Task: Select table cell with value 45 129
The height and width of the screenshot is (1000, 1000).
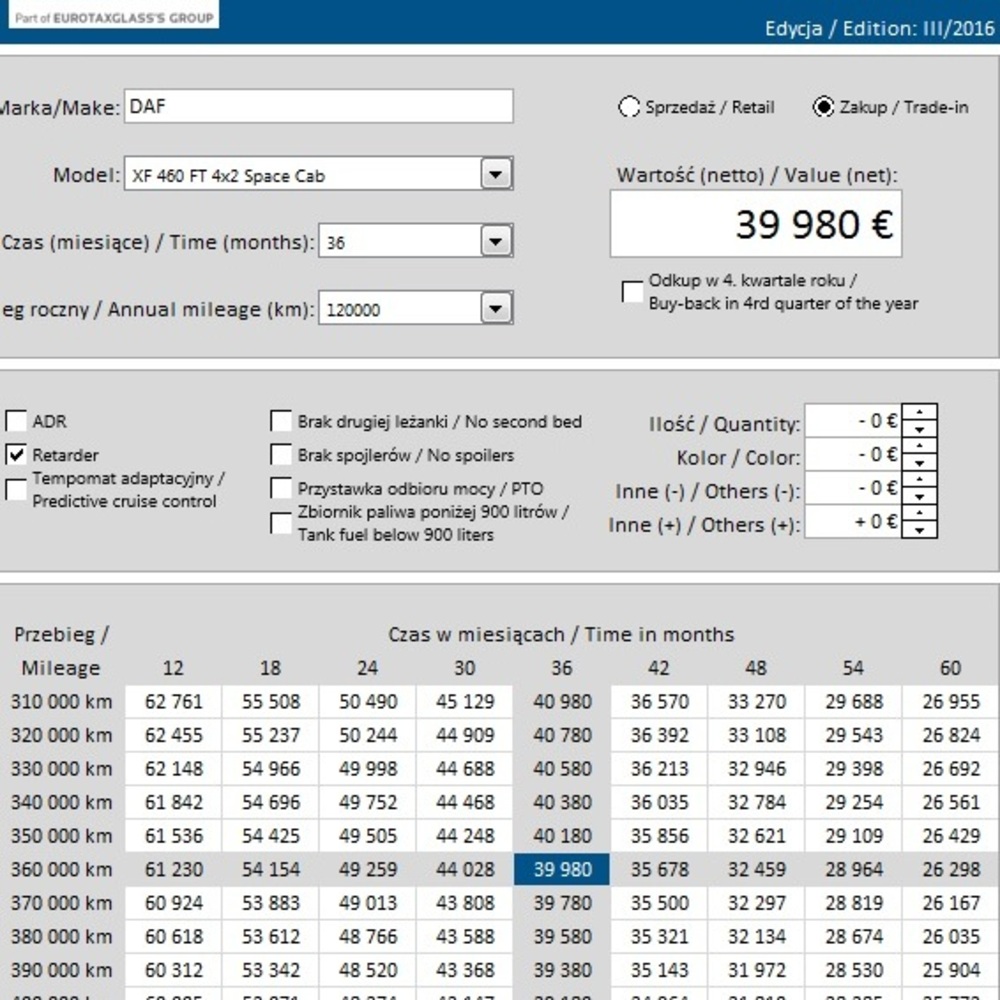Action: tap(465, 702)
